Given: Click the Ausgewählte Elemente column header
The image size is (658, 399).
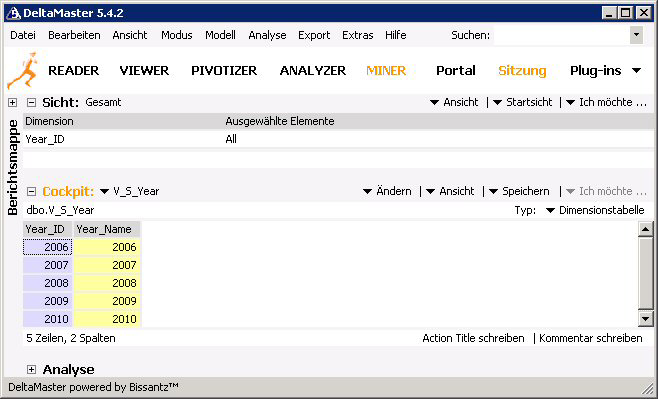Looking at the screenshot, I should click(x=280, y=121).
